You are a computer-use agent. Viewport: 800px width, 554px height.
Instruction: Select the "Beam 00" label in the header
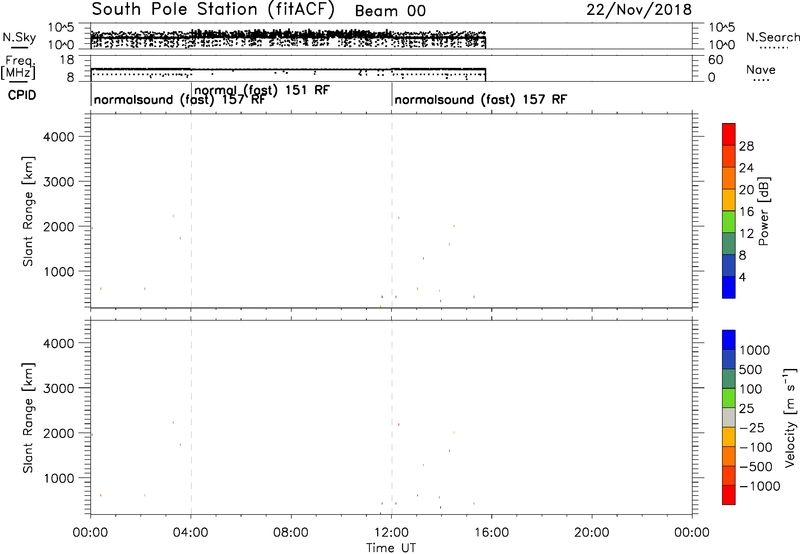[390, 11]
